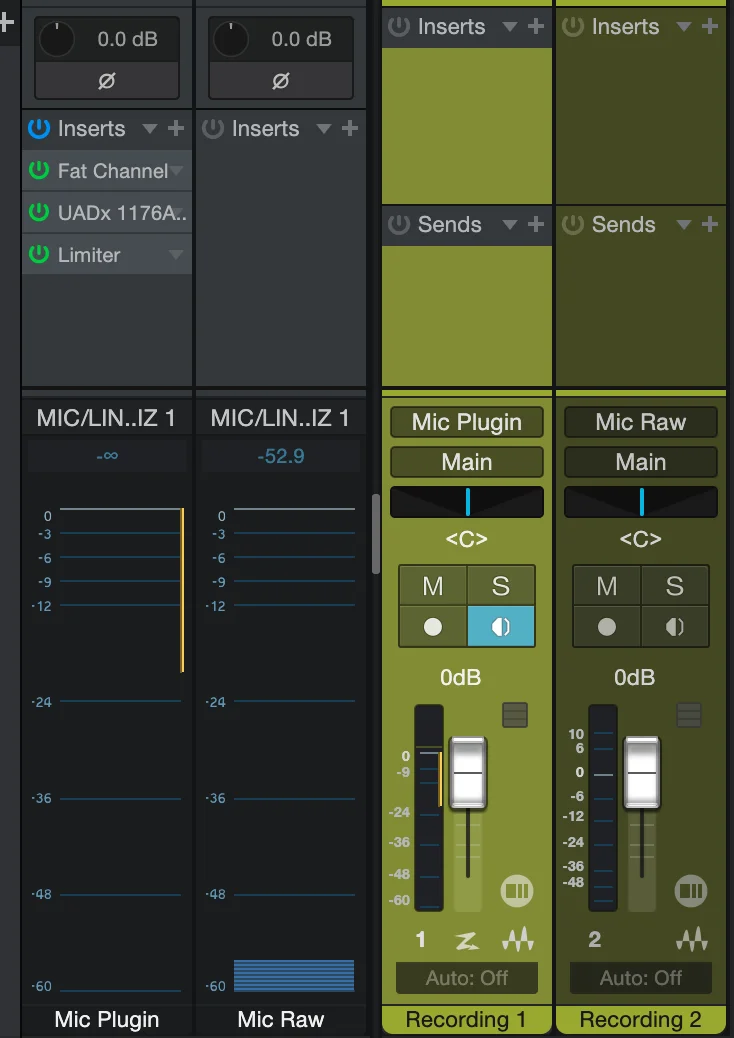Open MIC/LIN hardware input of Mic Plugin
Viewport: 734px width, 1038px height.
[x=106, y=418]
